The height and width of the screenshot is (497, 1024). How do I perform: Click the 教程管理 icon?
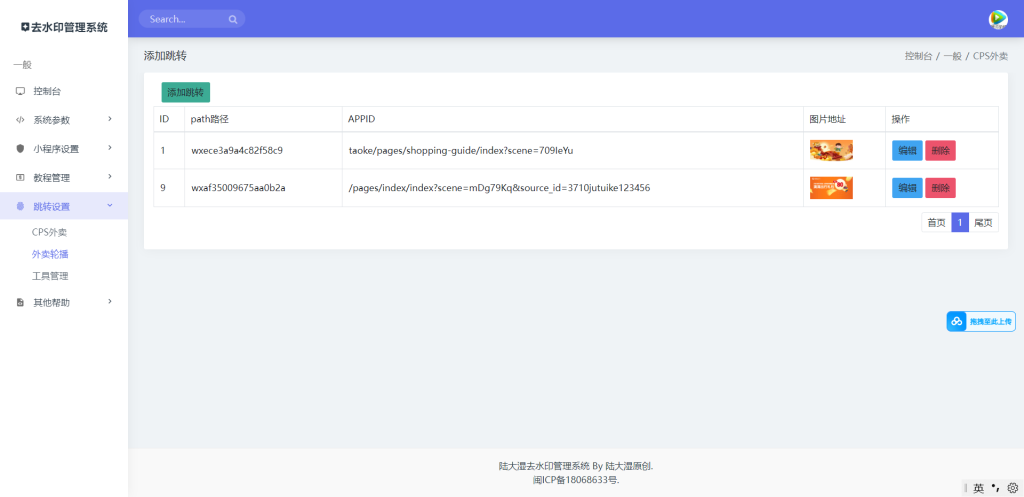[x=20, y=178]
